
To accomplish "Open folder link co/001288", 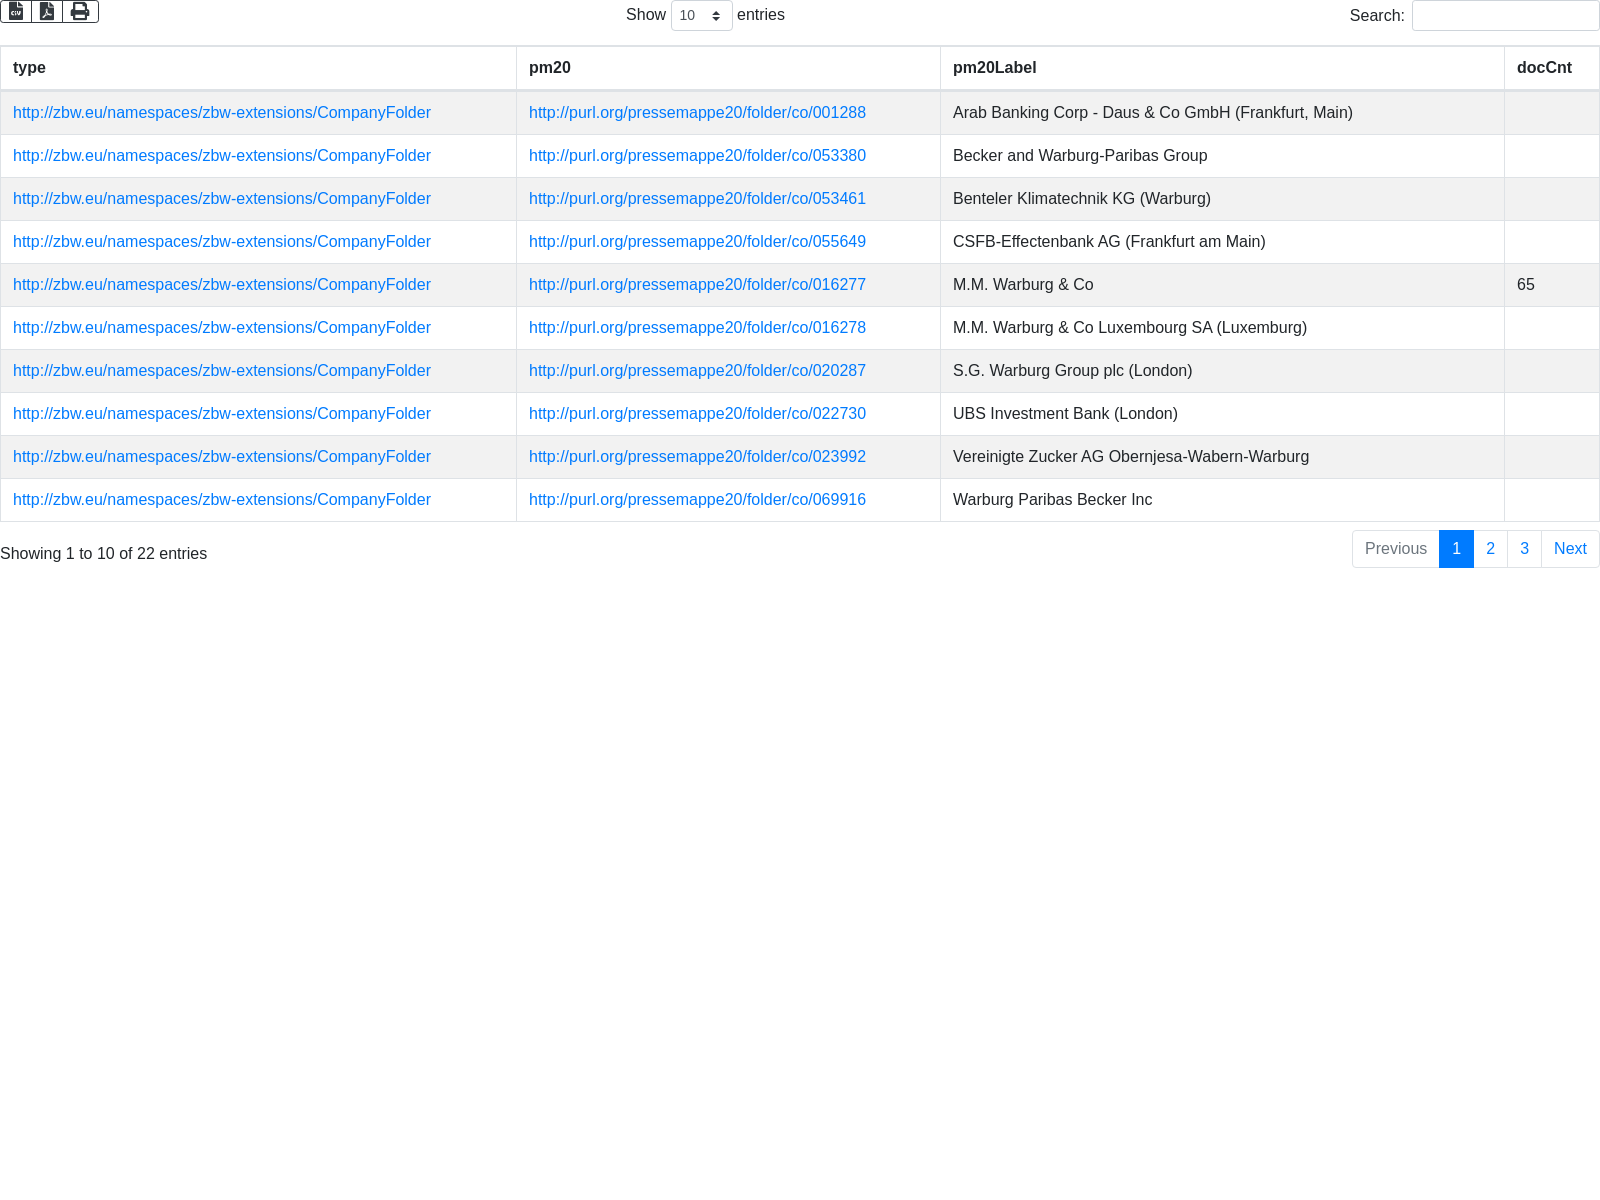I will click(x=697, y=113).
